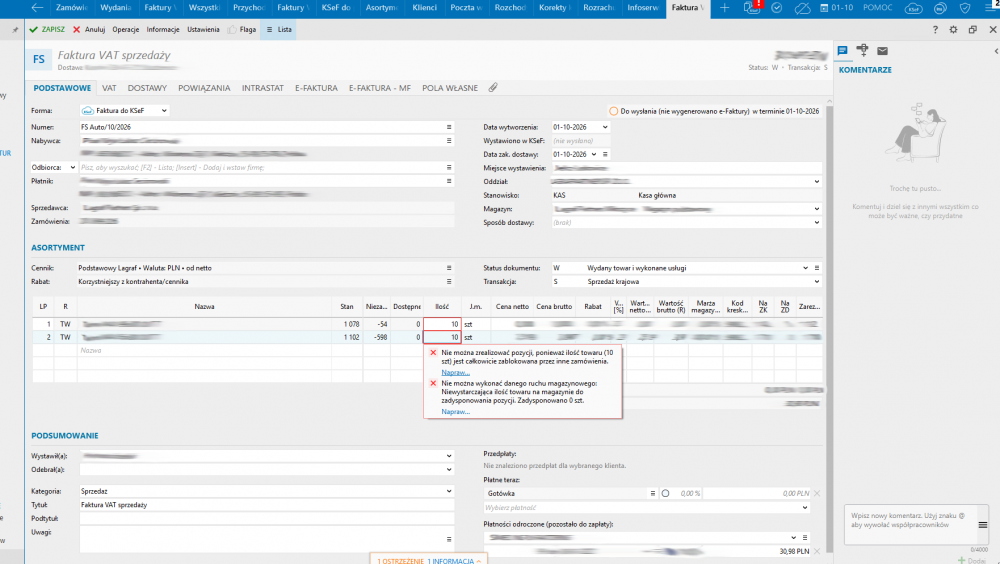Viewport: 1000px width, 564px height.
Task: Switch to the POWIĄZANIA tab
Action: point(204,88)
